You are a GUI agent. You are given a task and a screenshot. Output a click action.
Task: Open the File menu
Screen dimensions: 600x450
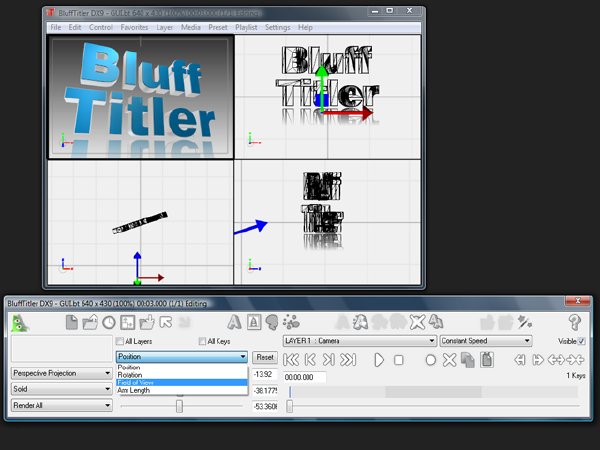(56, 28)
